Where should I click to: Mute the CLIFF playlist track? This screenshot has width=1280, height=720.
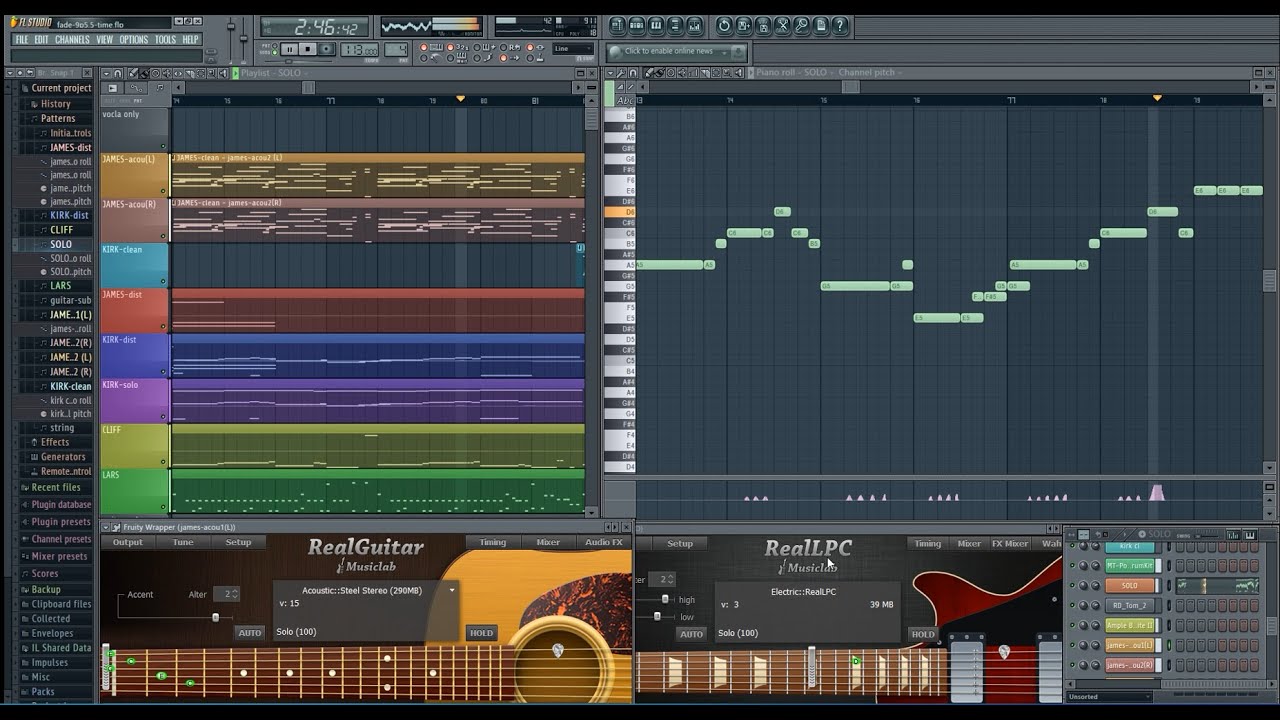pos(163,460)
